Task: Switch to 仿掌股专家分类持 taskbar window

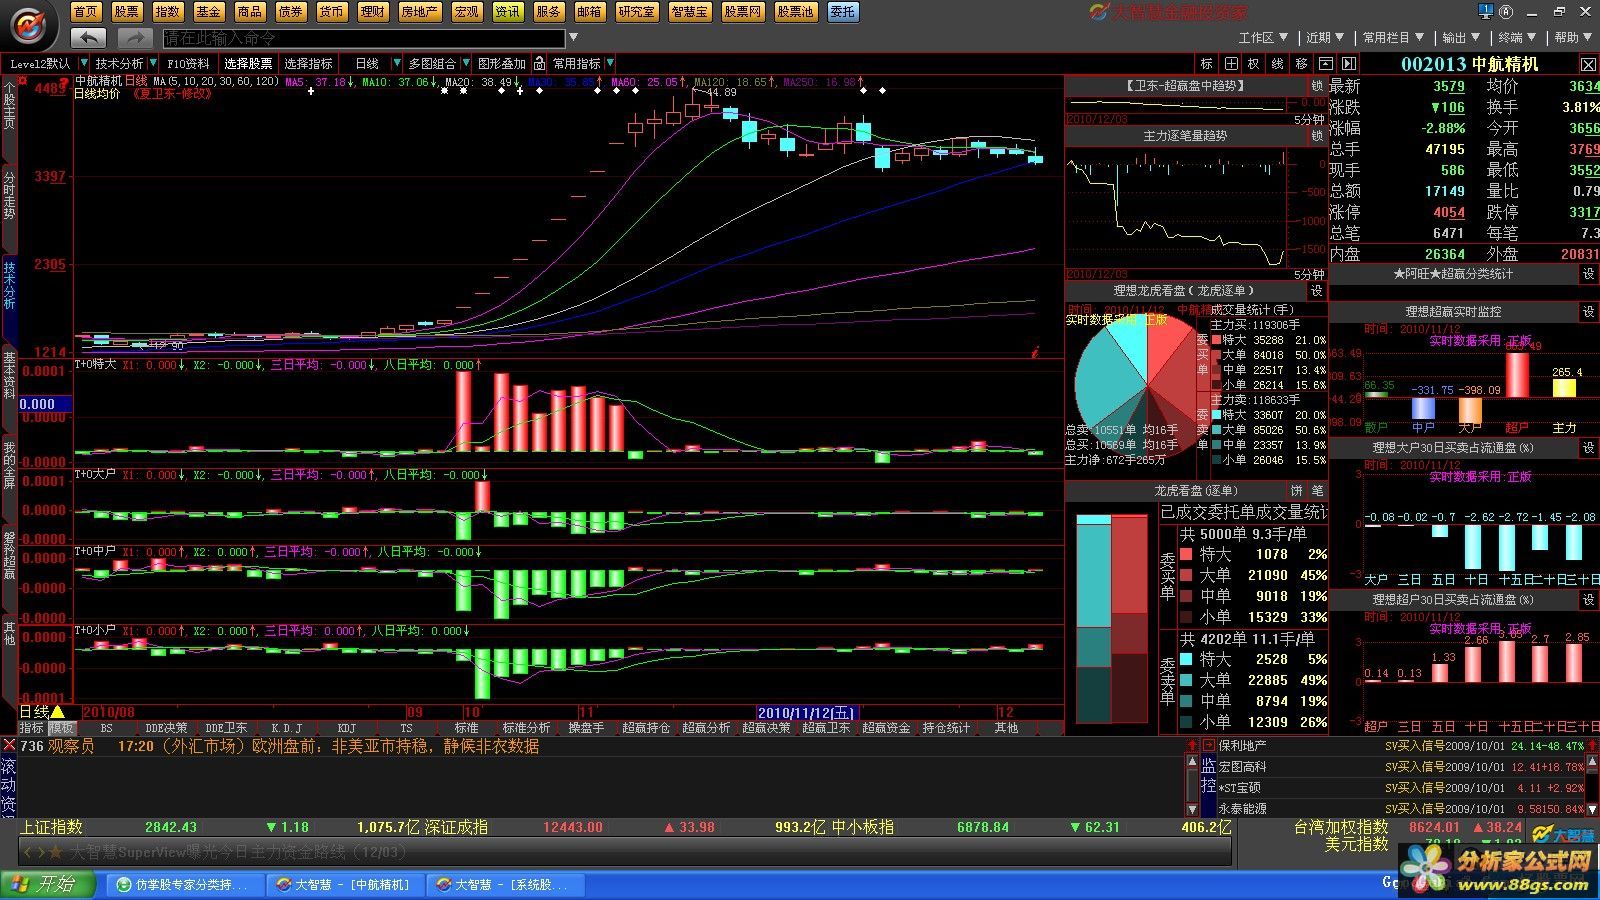Action: (x=186, y=885)
